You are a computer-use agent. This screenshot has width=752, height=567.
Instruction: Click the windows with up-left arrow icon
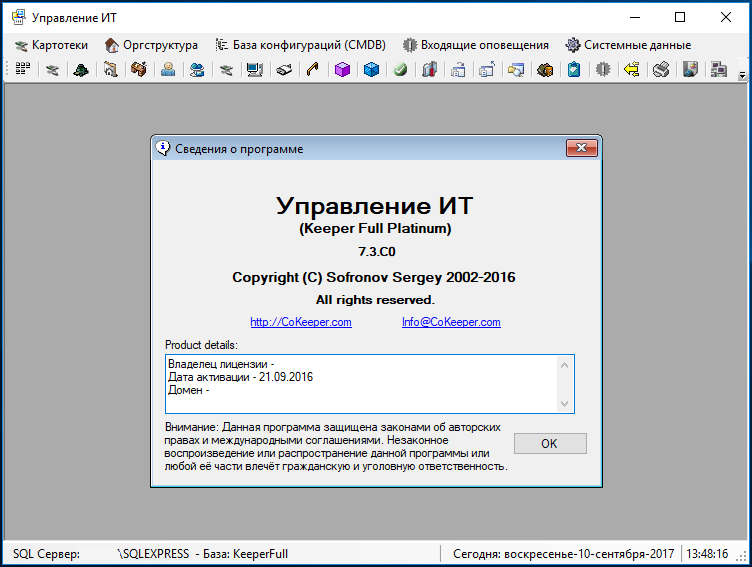point(487,70)
